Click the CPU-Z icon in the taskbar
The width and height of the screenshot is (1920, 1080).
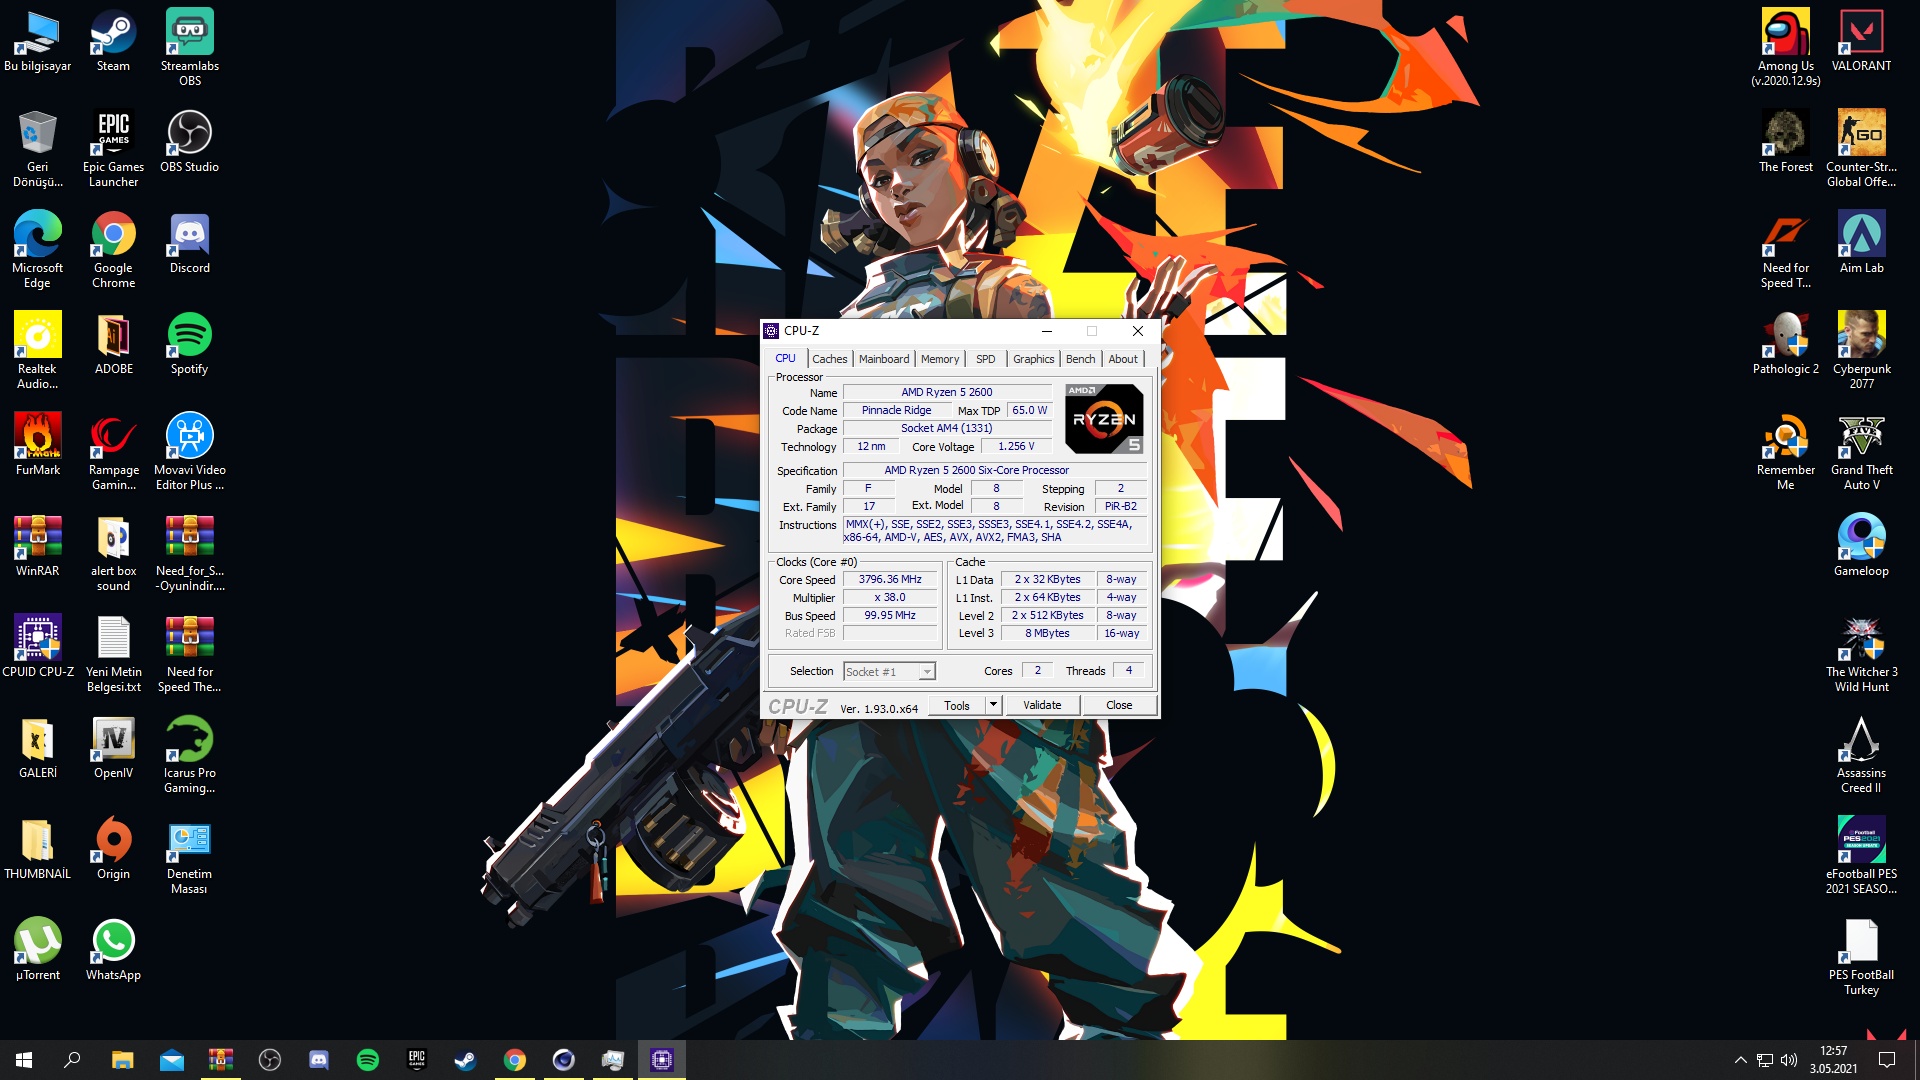point(661,1060)
